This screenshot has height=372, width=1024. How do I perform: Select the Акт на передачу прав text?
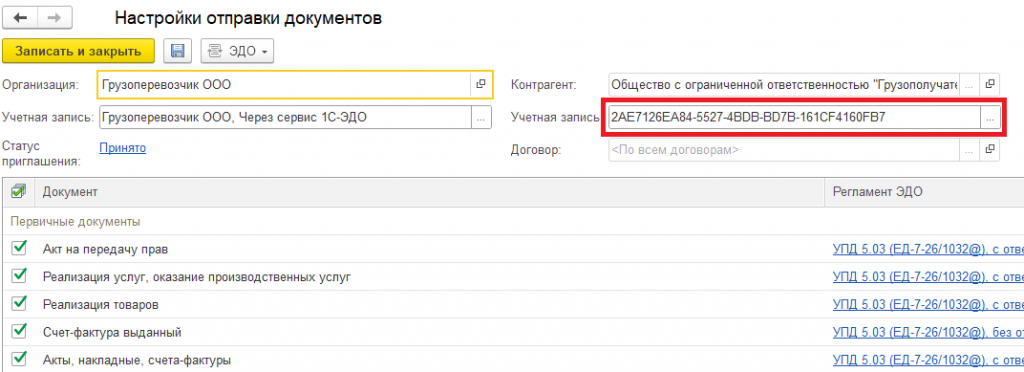106,249
